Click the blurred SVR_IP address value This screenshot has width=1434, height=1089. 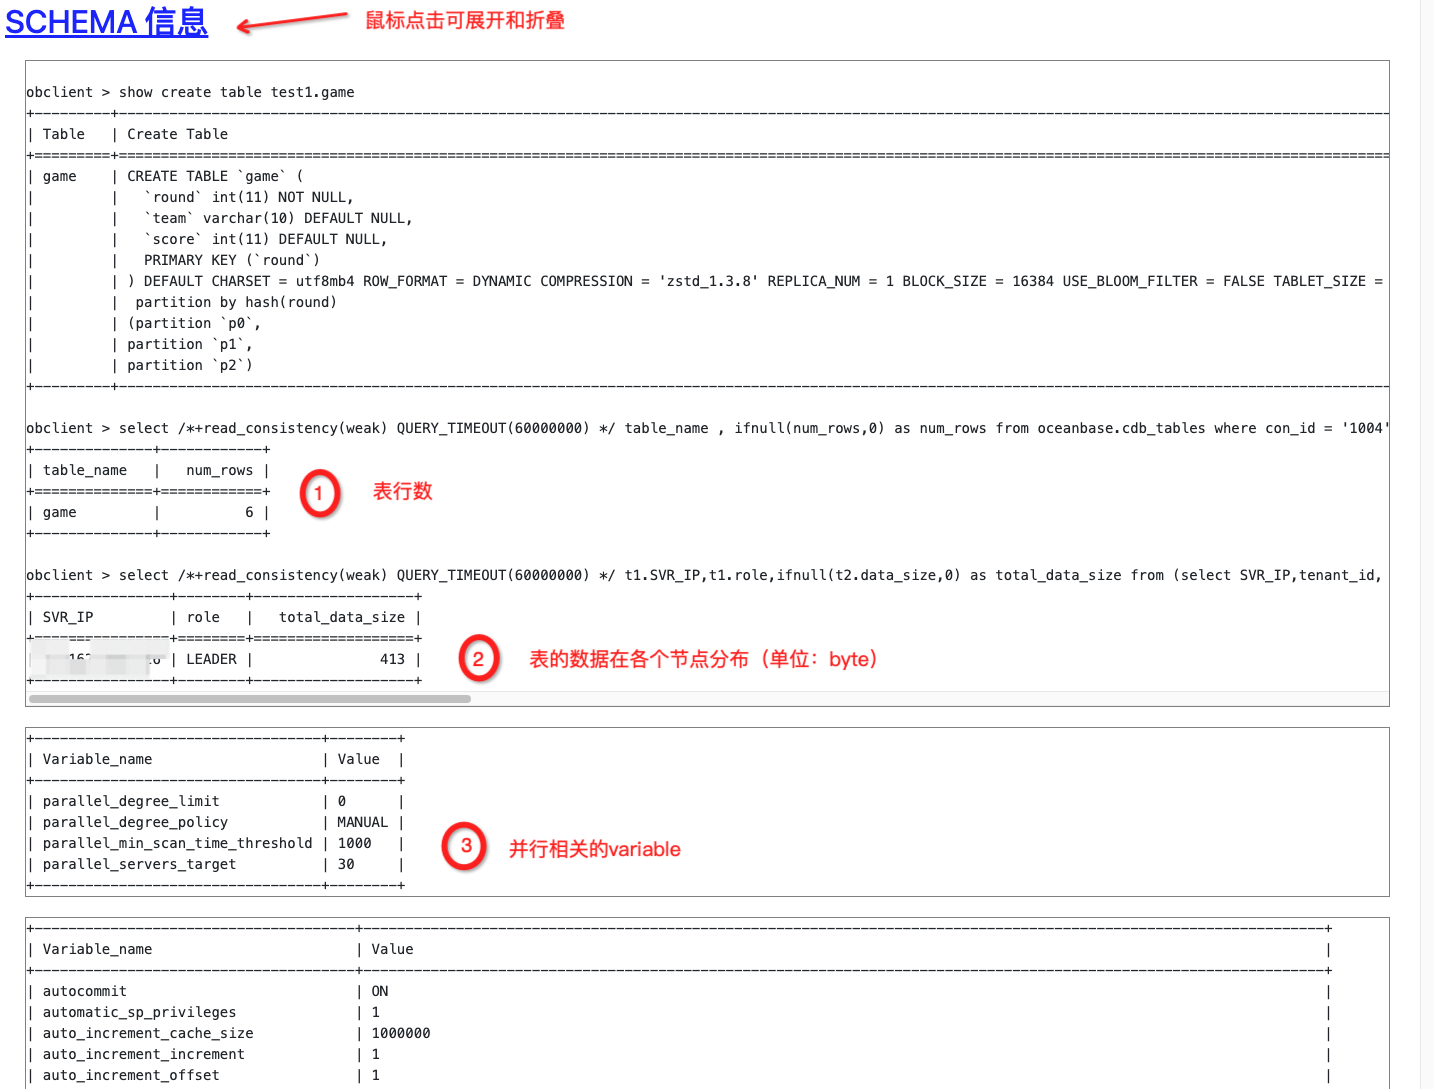click(x=96, y=659)
